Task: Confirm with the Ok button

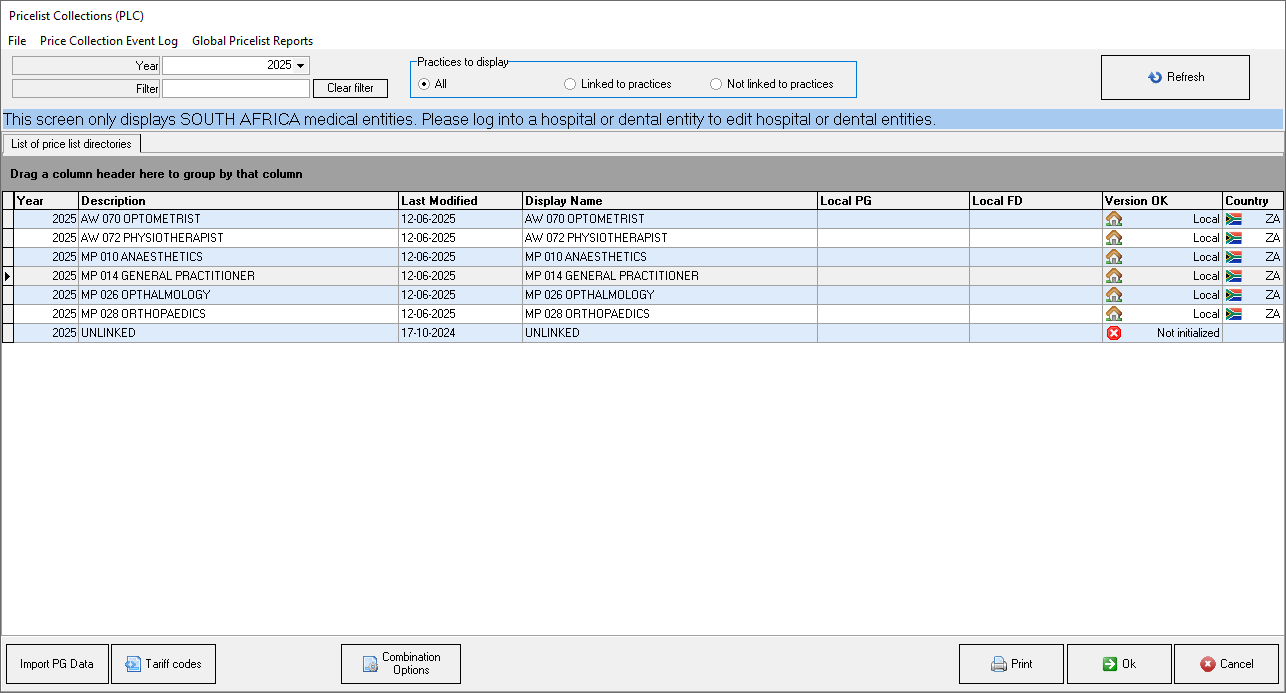Action: coord(1119,664)
